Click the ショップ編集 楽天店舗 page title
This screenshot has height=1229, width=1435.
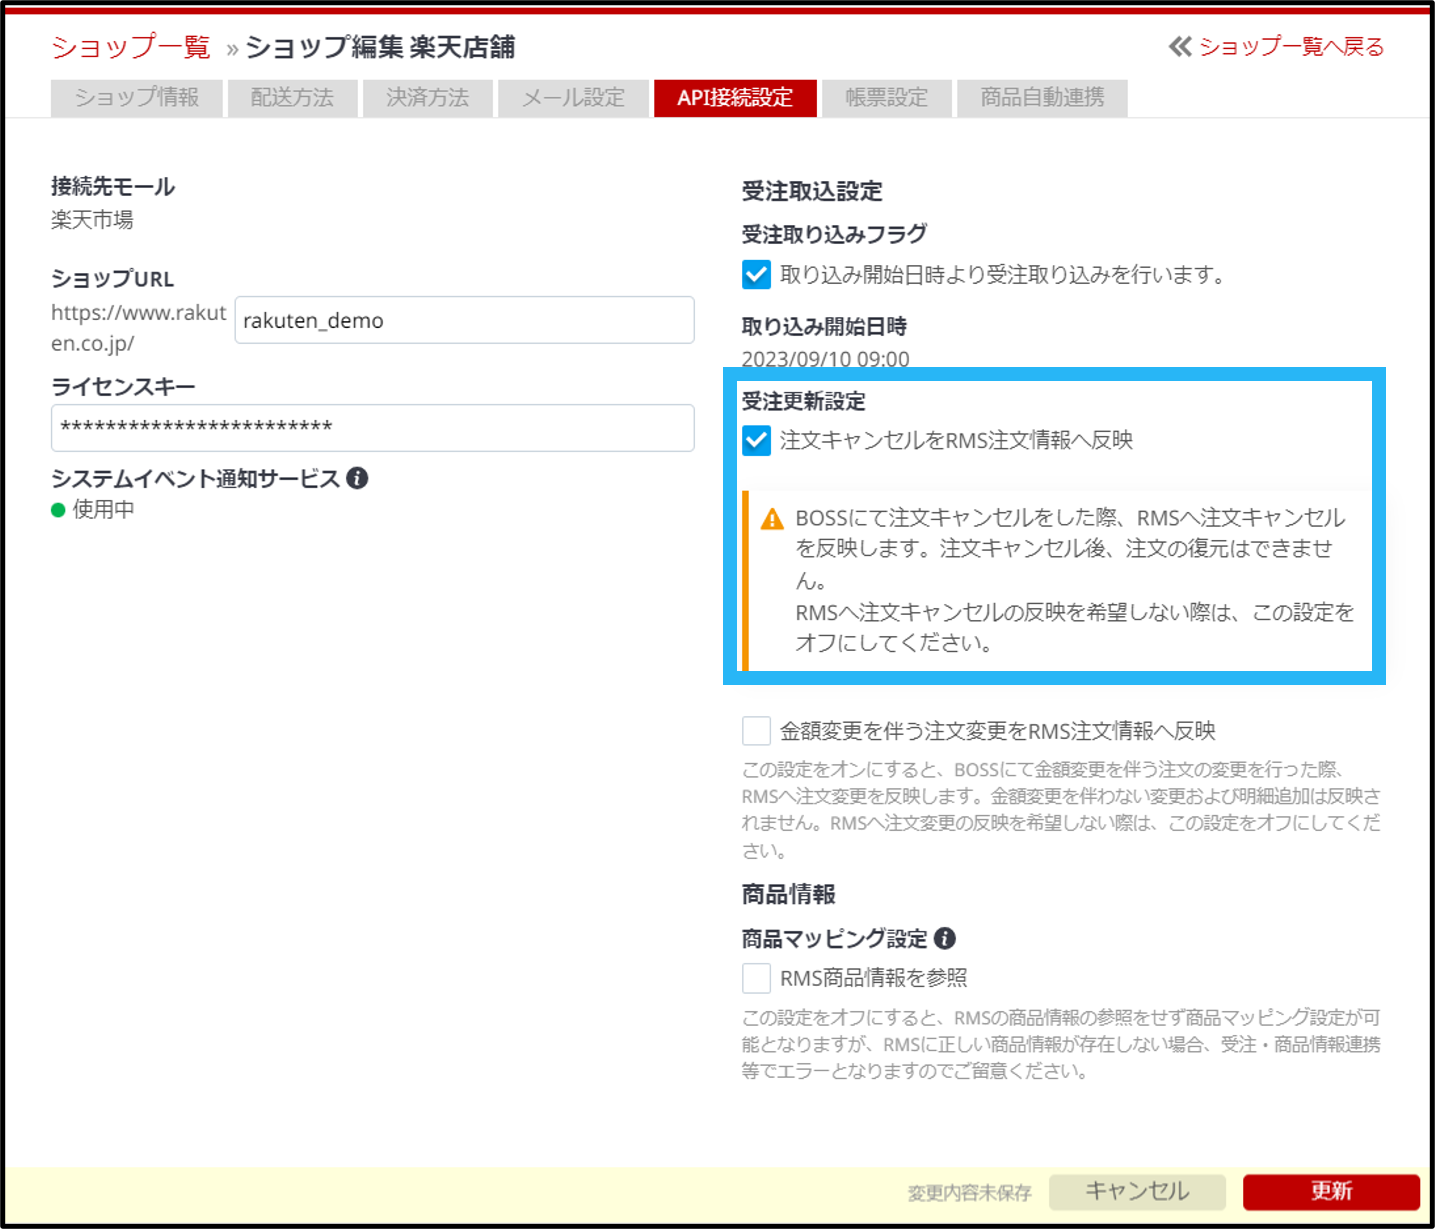pyautogui.click(x=380, y=47)
